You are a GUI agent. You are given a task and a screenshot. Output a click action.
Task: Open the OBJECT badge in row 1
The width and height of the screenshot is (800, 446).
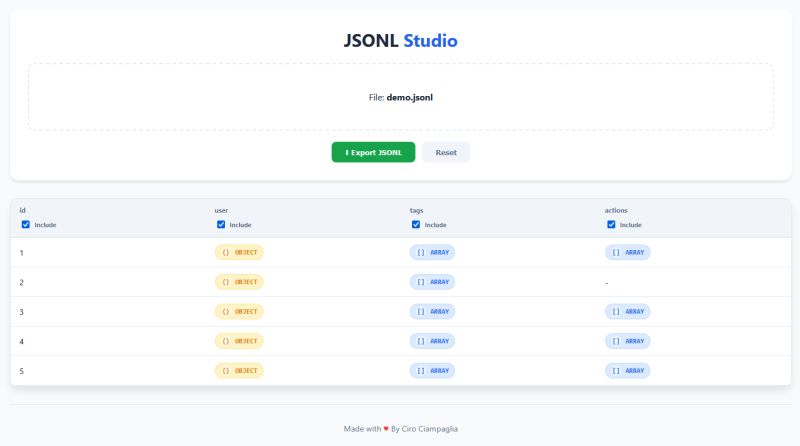[x=239, y=252]
